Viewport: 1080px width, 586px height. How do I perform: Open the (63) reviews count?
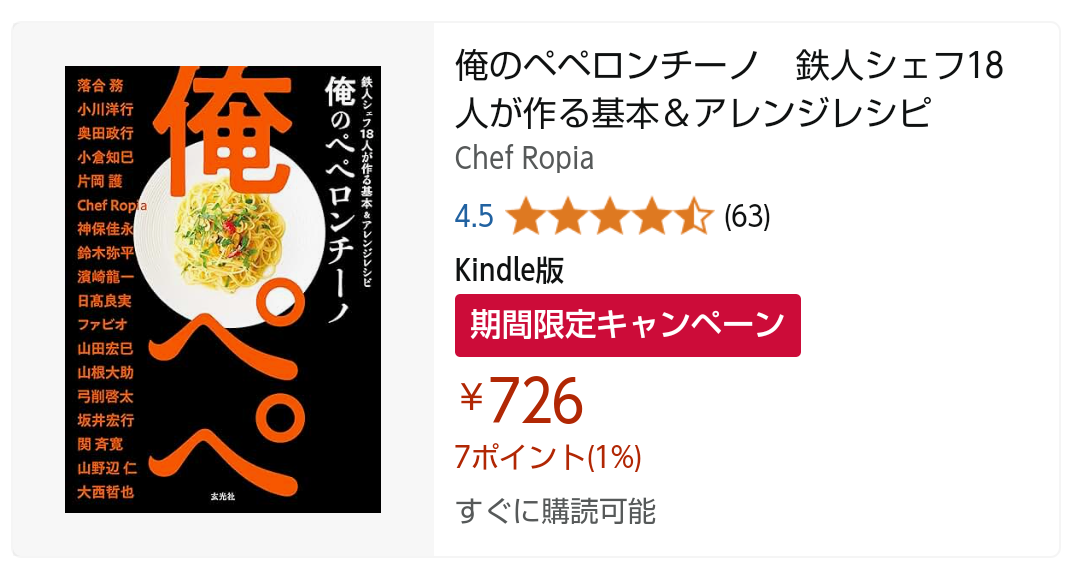(x=747, y=216)
